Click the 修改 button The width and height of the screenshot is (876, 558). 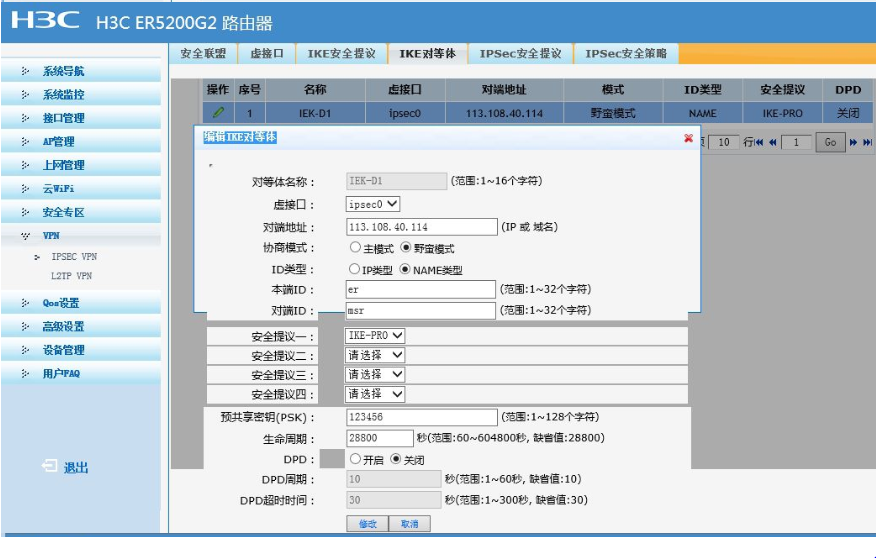click(x=368, y=523)
